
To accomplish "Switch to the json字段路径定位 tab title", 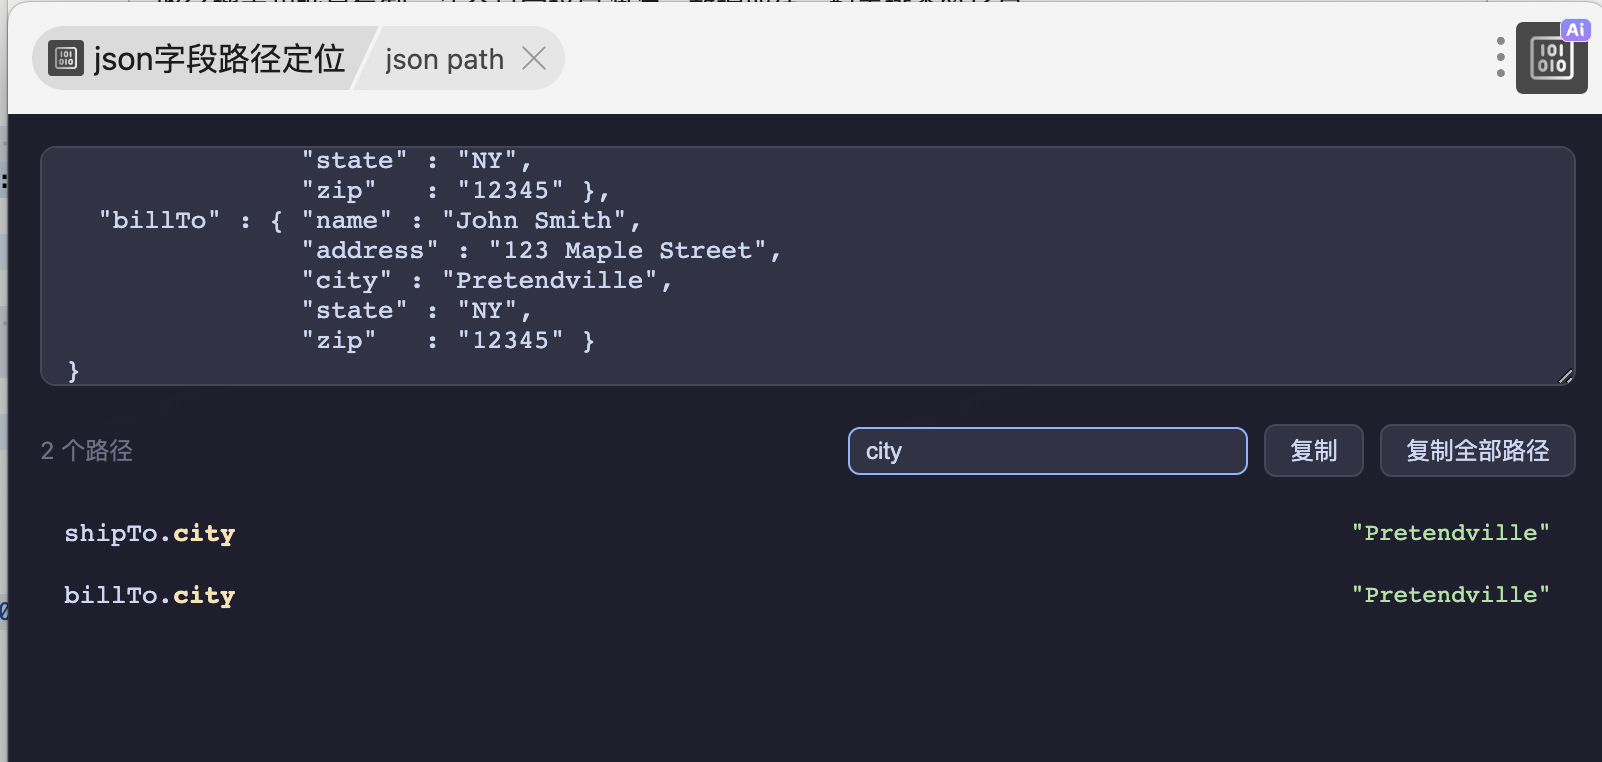I will point(219,59).
